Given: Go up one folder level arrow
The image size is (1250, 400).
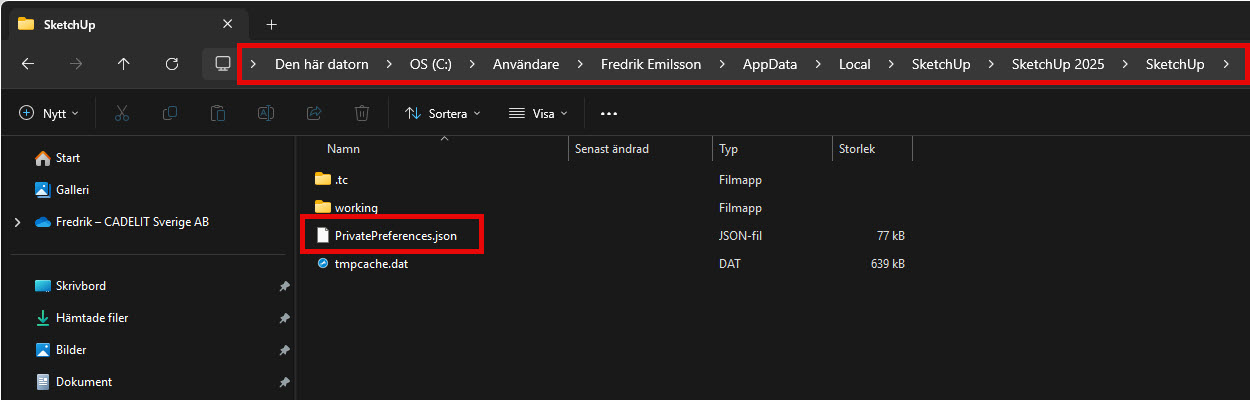Looking at the screenshot, I should pyautogui.click(x=124, y=64).
